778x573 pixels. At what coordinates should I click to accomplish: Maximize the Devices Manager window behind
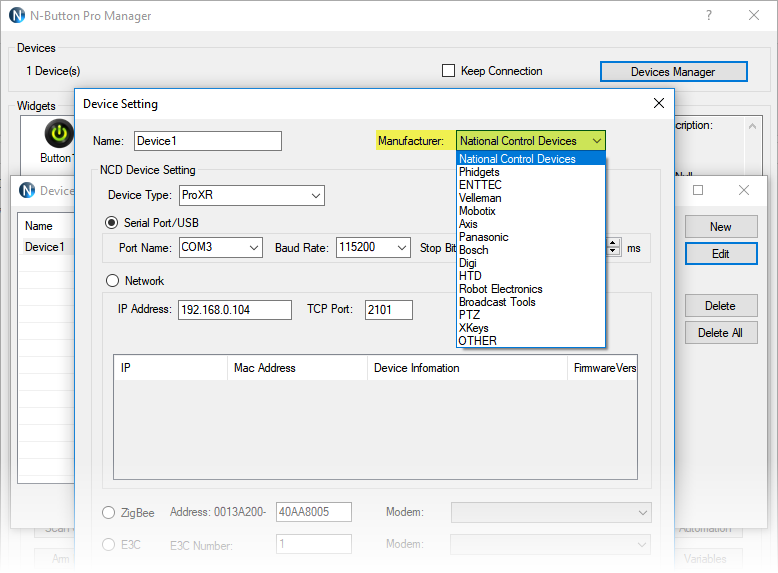[x=698, y=190]
